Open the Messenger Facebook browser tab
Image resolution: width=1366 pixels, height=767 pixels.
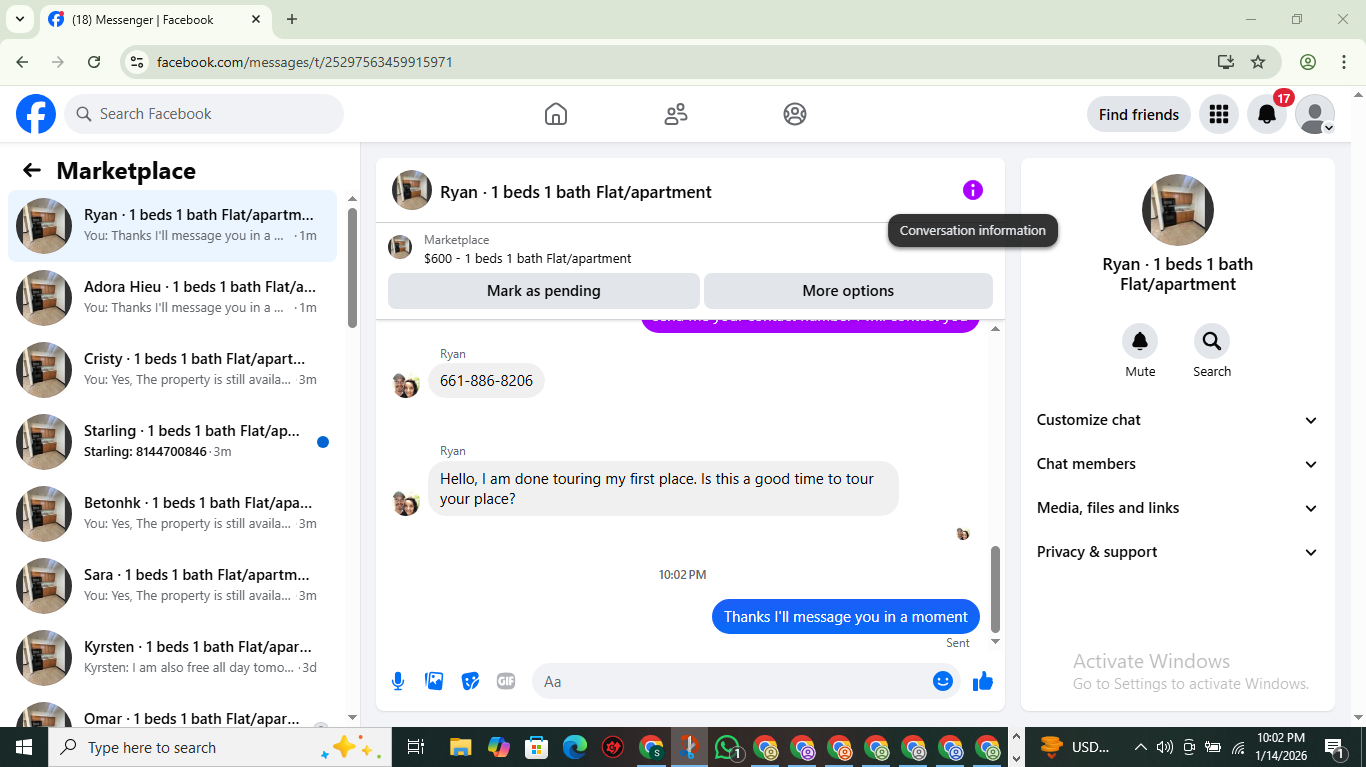point(153,20)
